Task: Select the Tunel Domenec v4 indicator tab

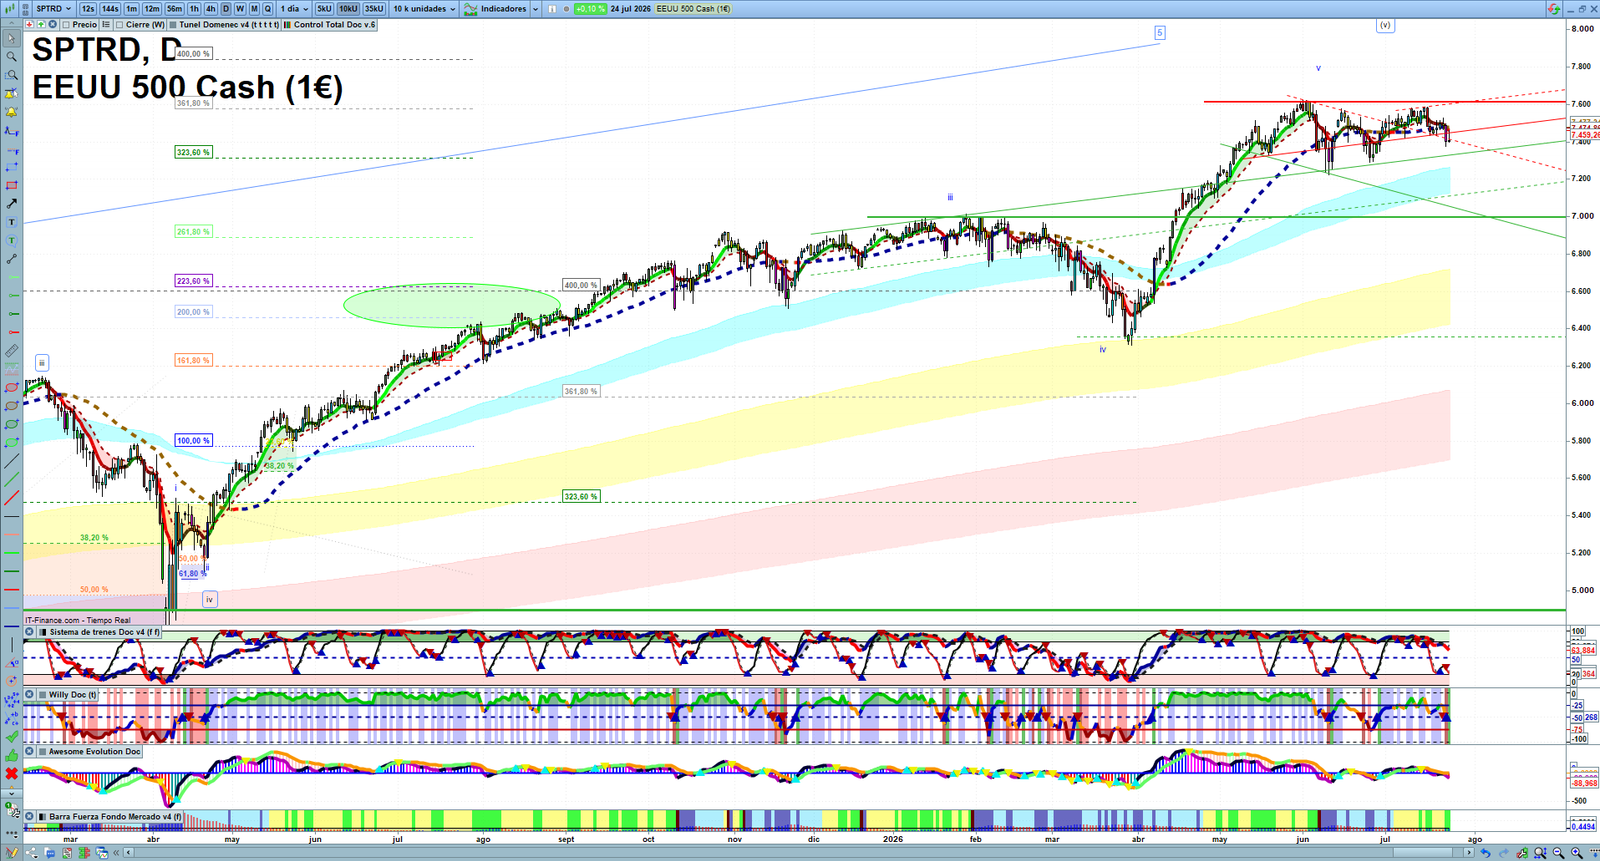Action: 224,25
